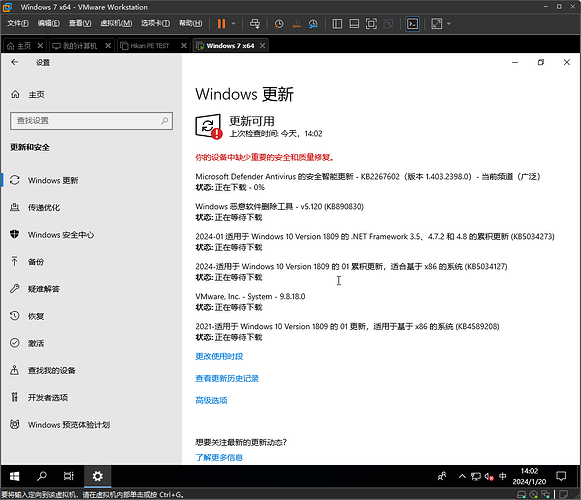This screenshot has width=581, height=500.
Task: Close the Windows 7 x64 tab
Action: [262, 46]
